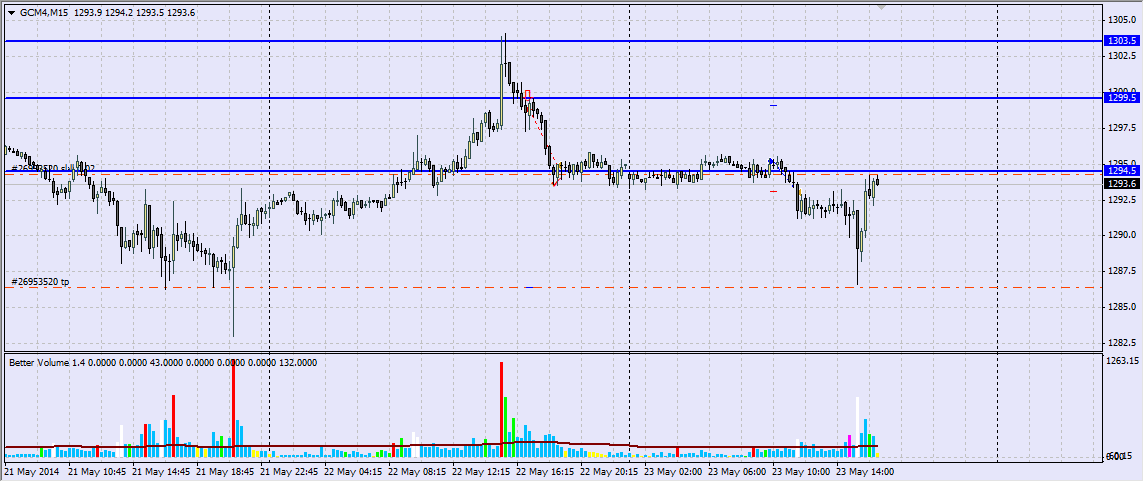Open the chart menu triangle beside GCM4,M15
Viewport: 1144px width, 482px height.
(x=11, y=12)
